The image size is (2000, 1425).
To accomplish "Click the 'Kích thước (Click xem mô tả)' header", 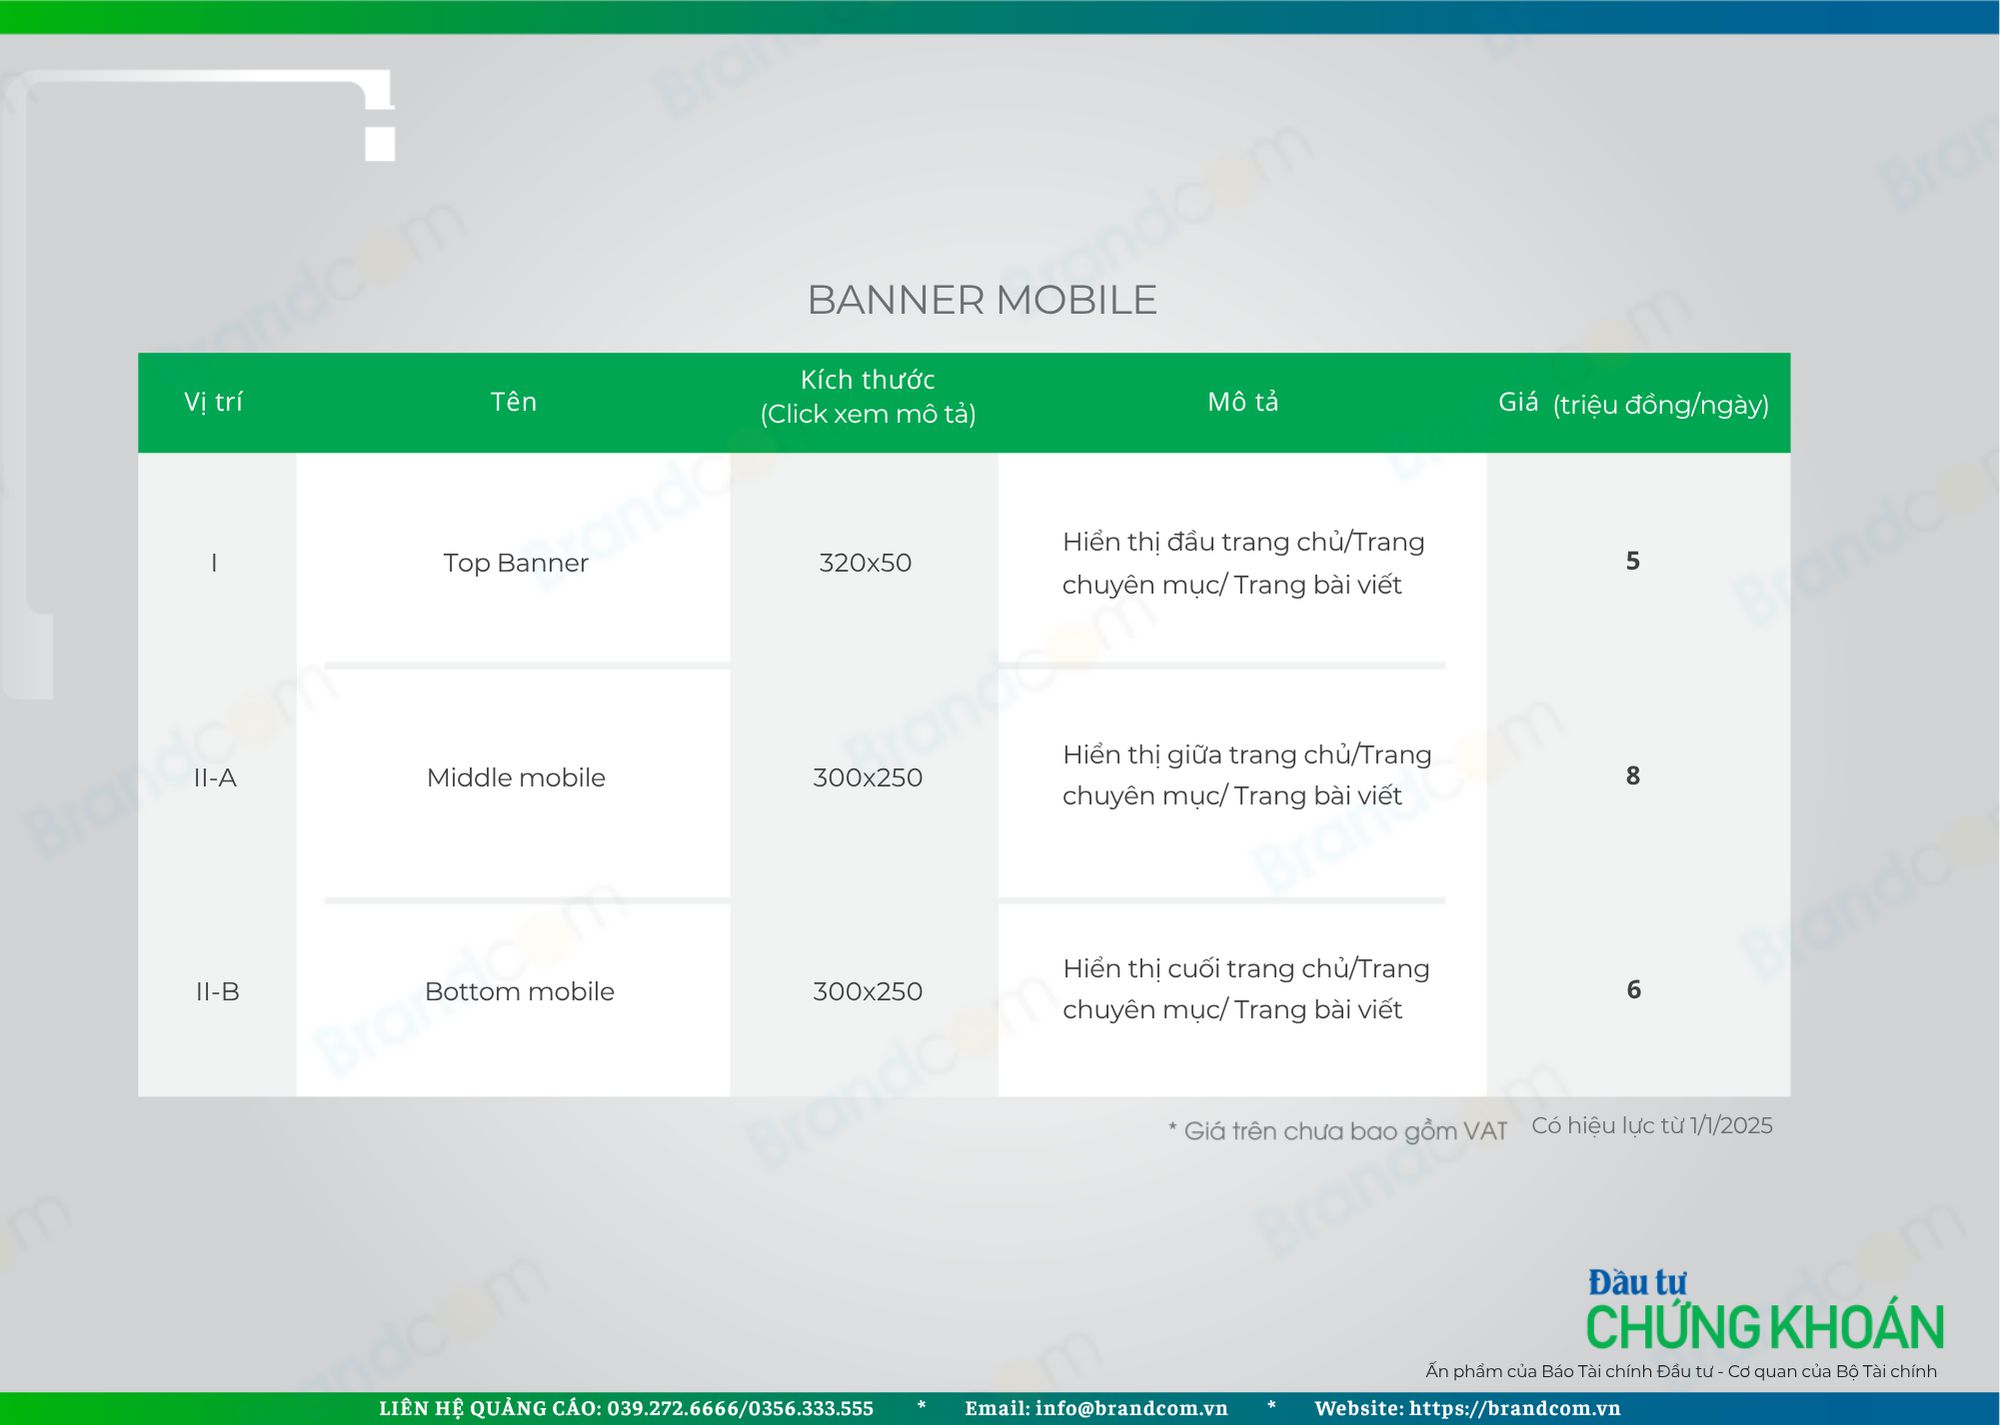I will [x=868, y=397].
